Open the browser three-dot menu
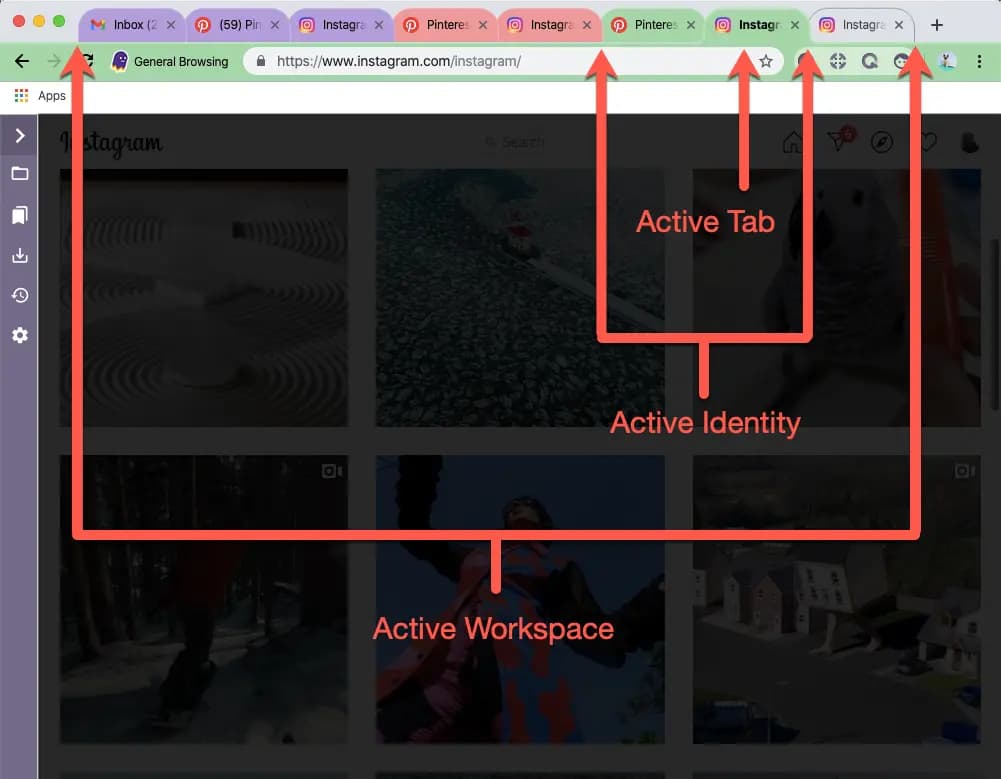 [x=979, y=61]
